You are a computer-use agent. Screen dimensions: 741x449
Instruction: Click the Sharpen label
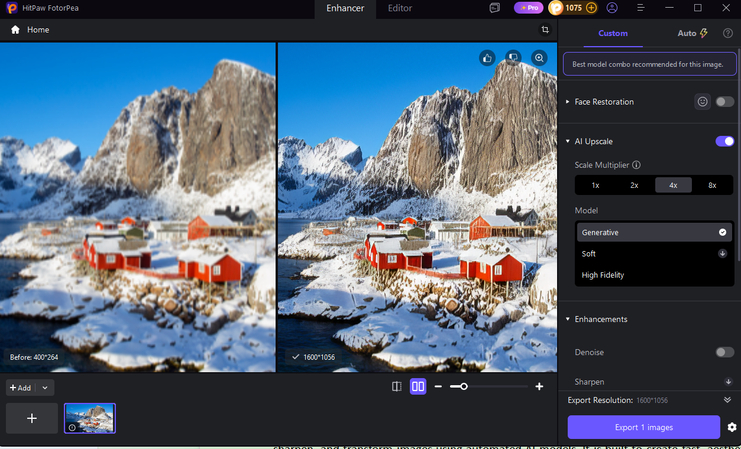click(589, 382)
